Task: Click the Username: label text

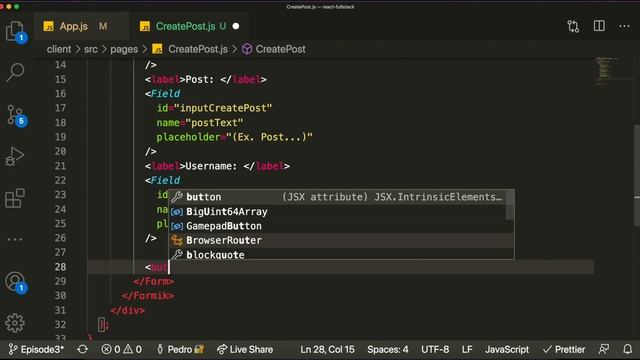Action: pyautogui.click(x=211, y=166)
